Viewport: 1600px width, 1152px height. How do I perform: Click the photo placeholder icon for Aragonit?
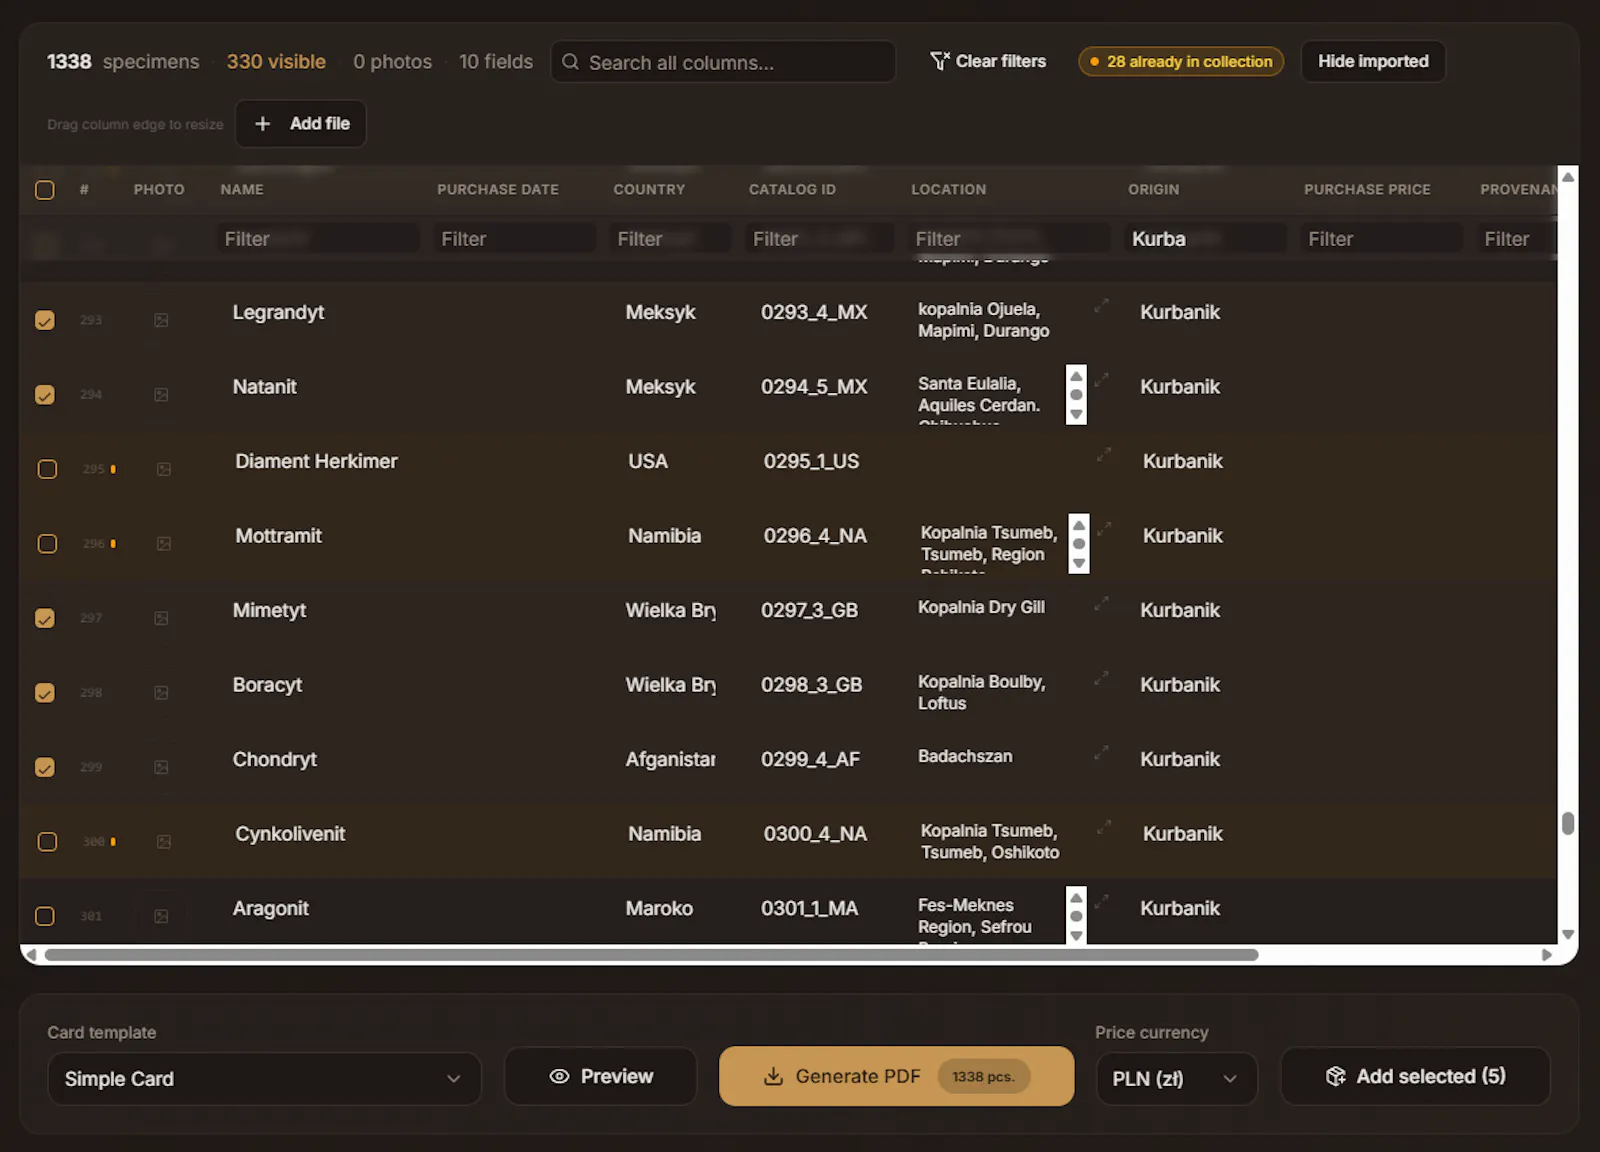[x=161, y=916]
